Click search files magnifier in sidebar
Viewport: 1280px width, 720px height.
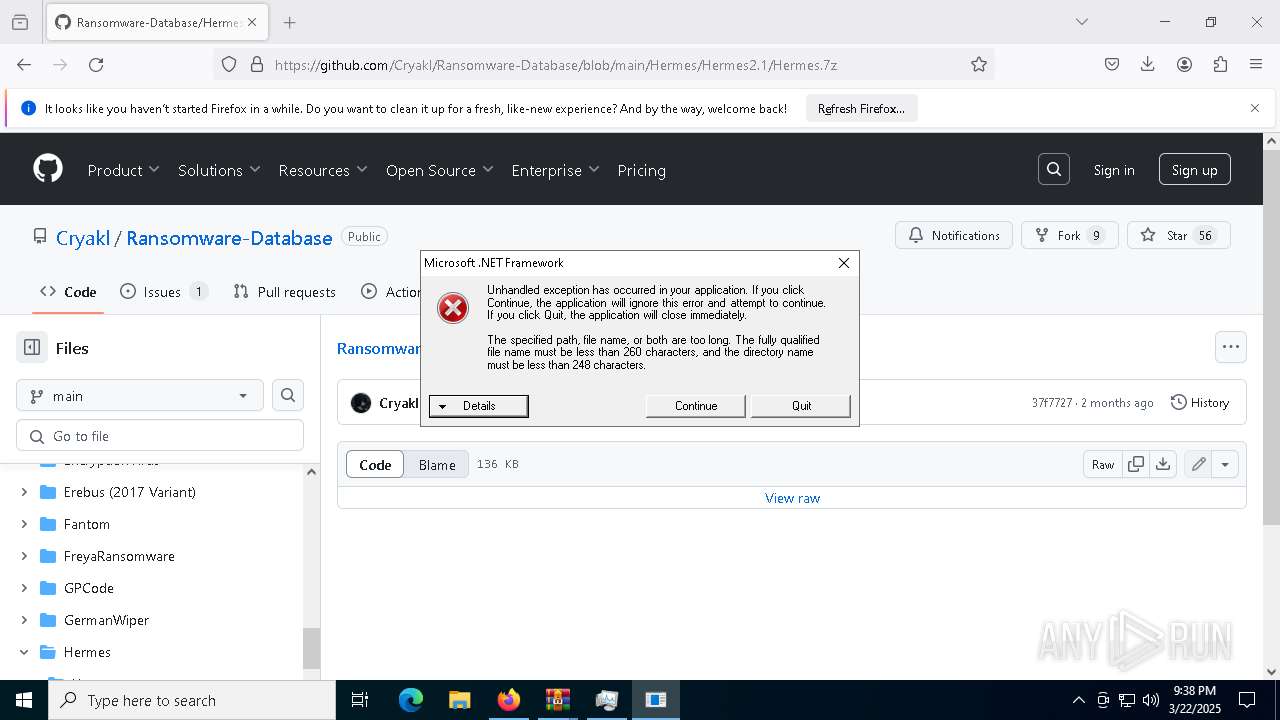click(288, 395)
